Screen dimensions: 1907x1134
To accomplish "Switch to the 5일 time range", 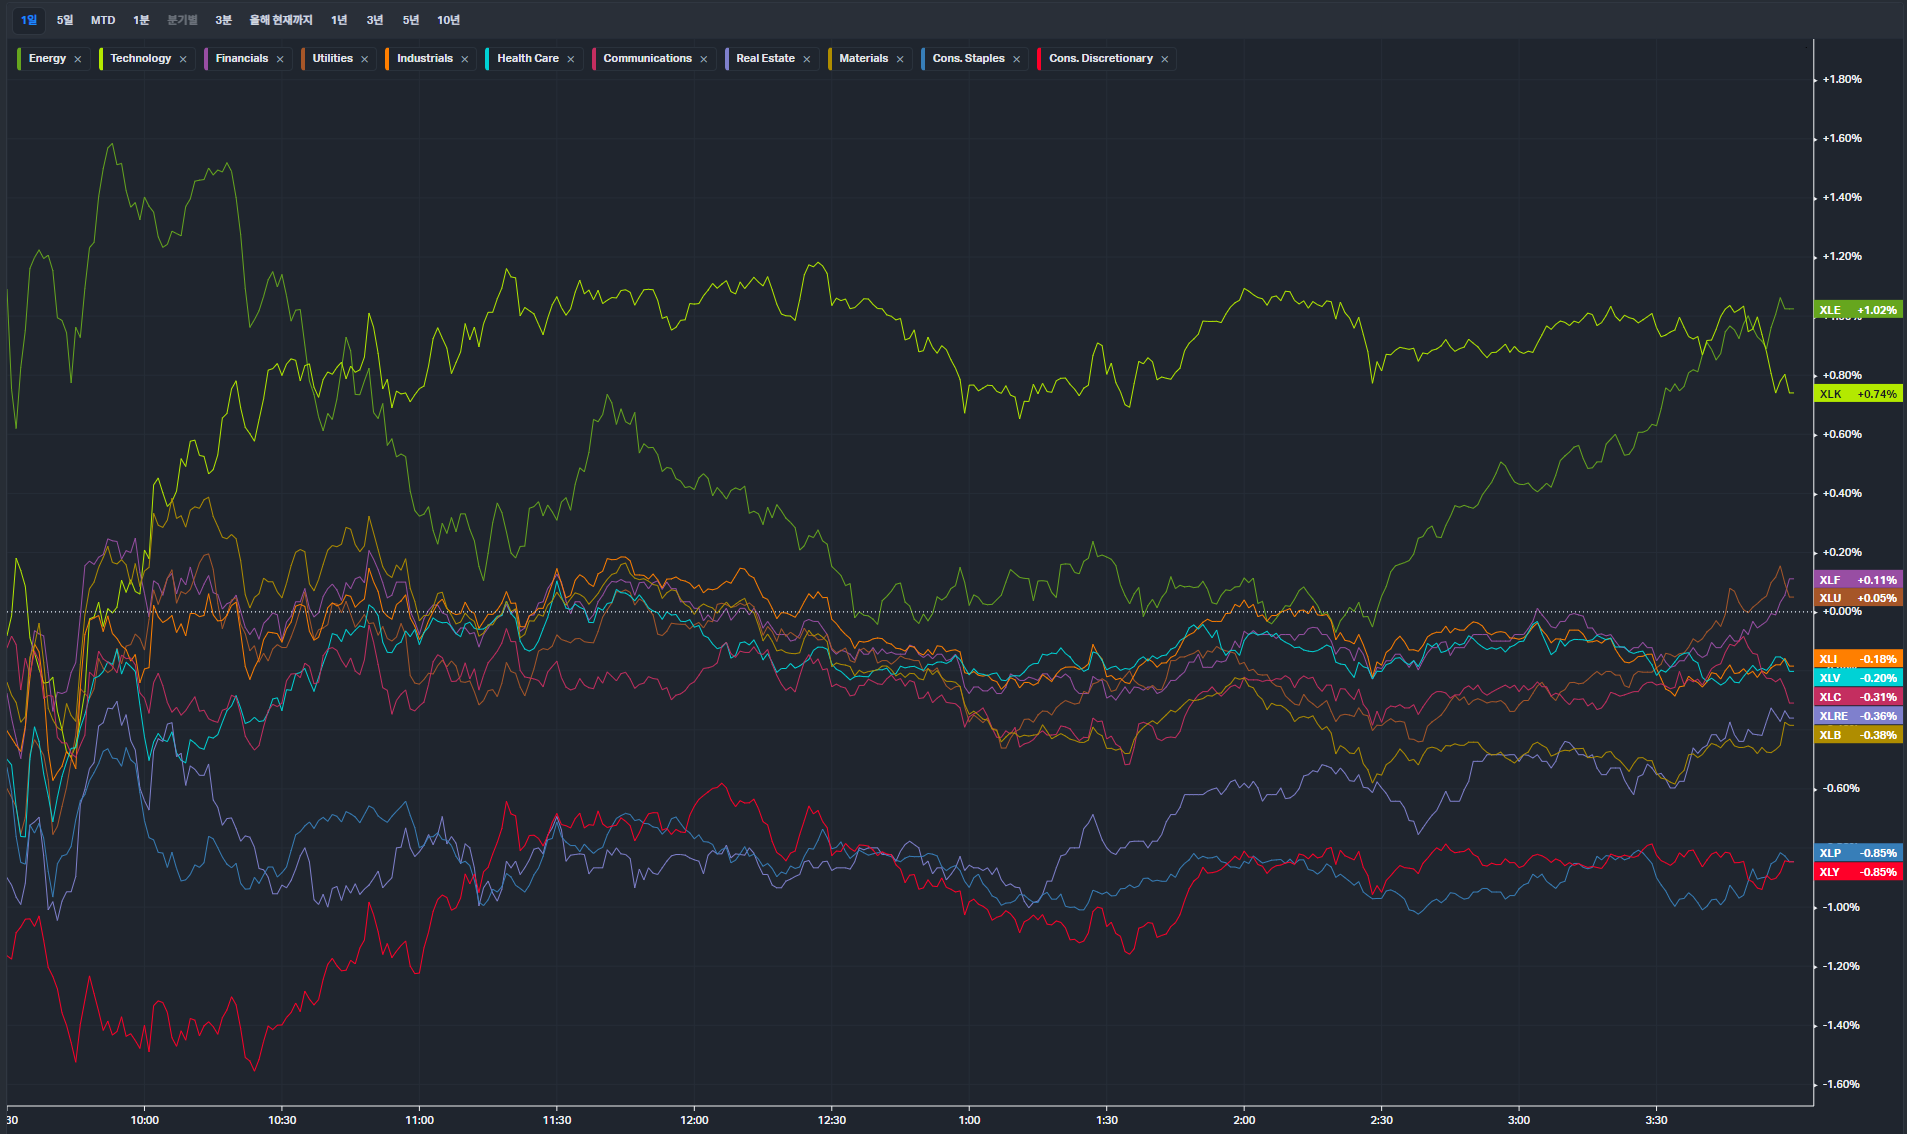I will 65,20.
